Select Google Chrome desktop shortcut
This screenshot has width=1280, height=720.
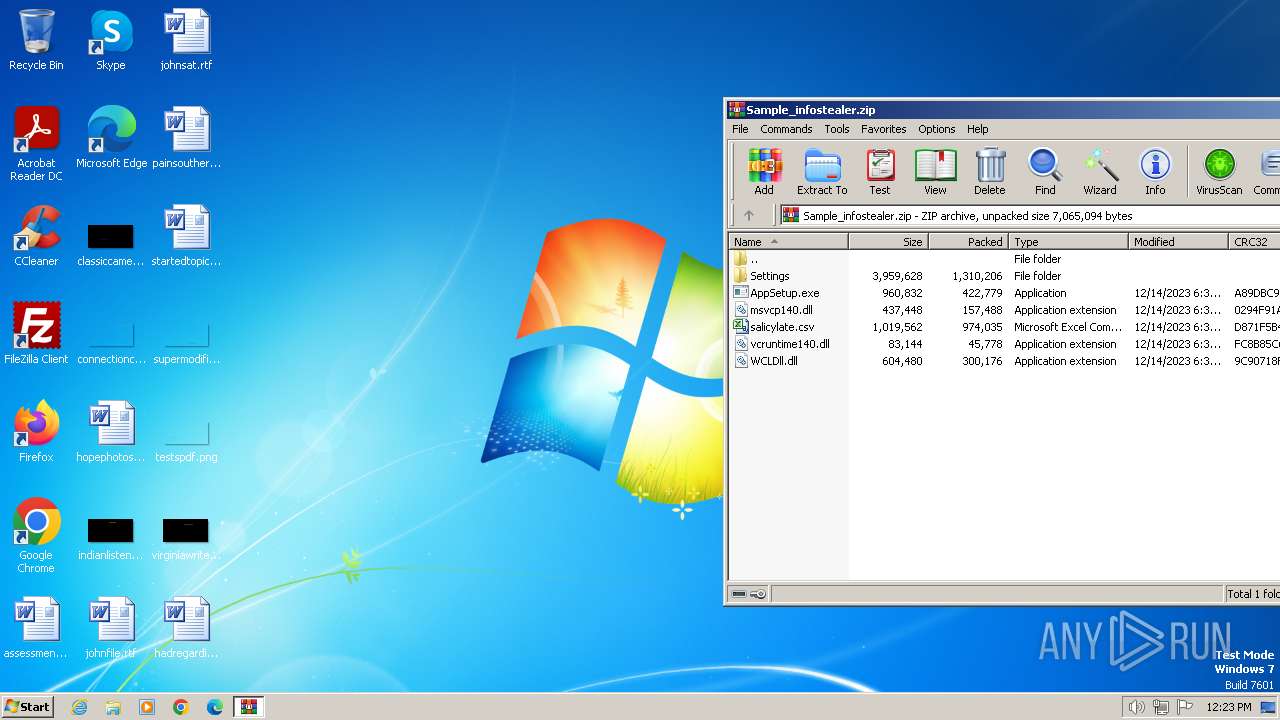pos(36,535)
